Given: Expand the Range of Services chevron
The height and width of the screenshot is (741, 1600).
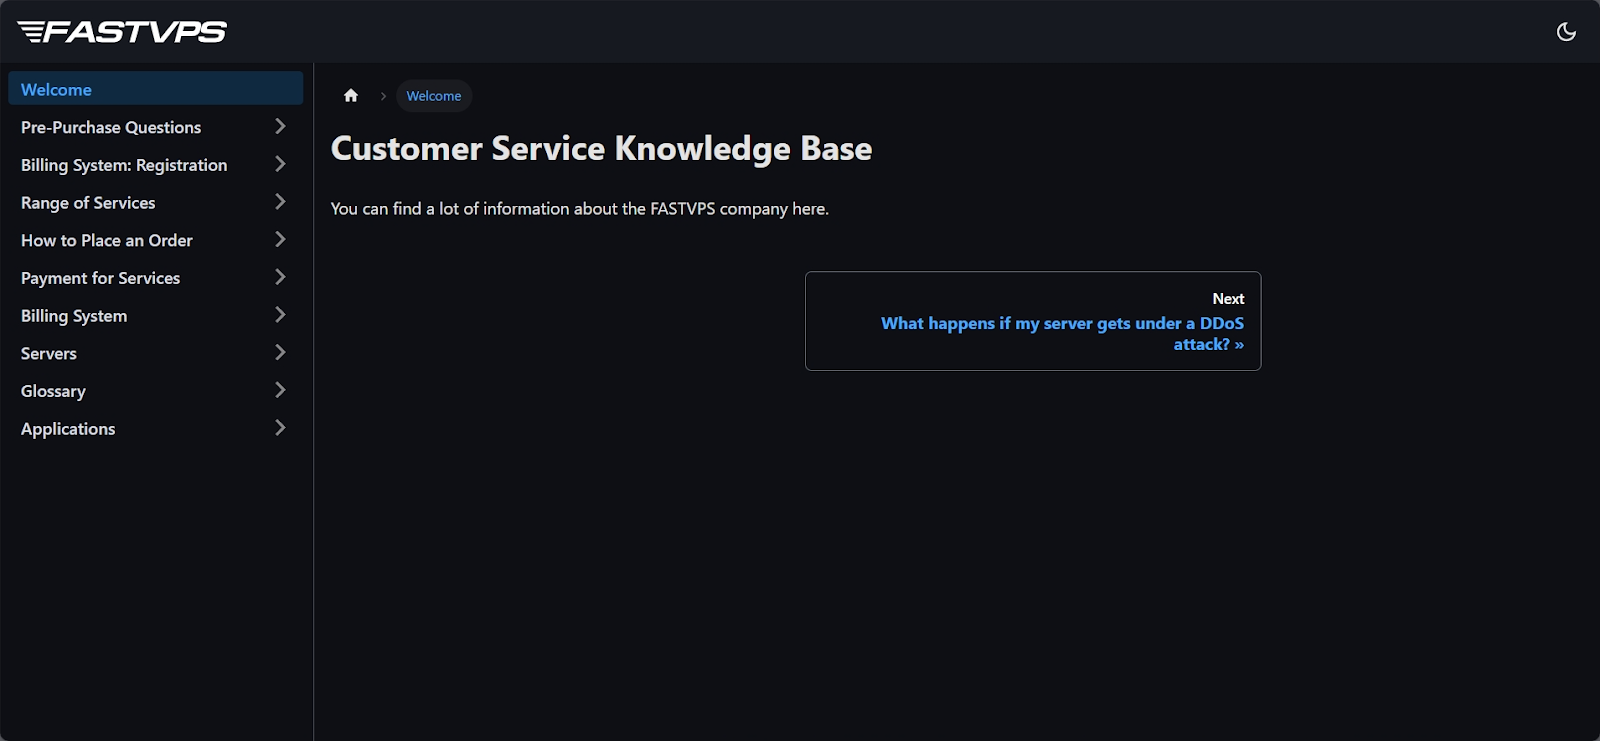Looking at the screenshot, I should pos(280,202).
